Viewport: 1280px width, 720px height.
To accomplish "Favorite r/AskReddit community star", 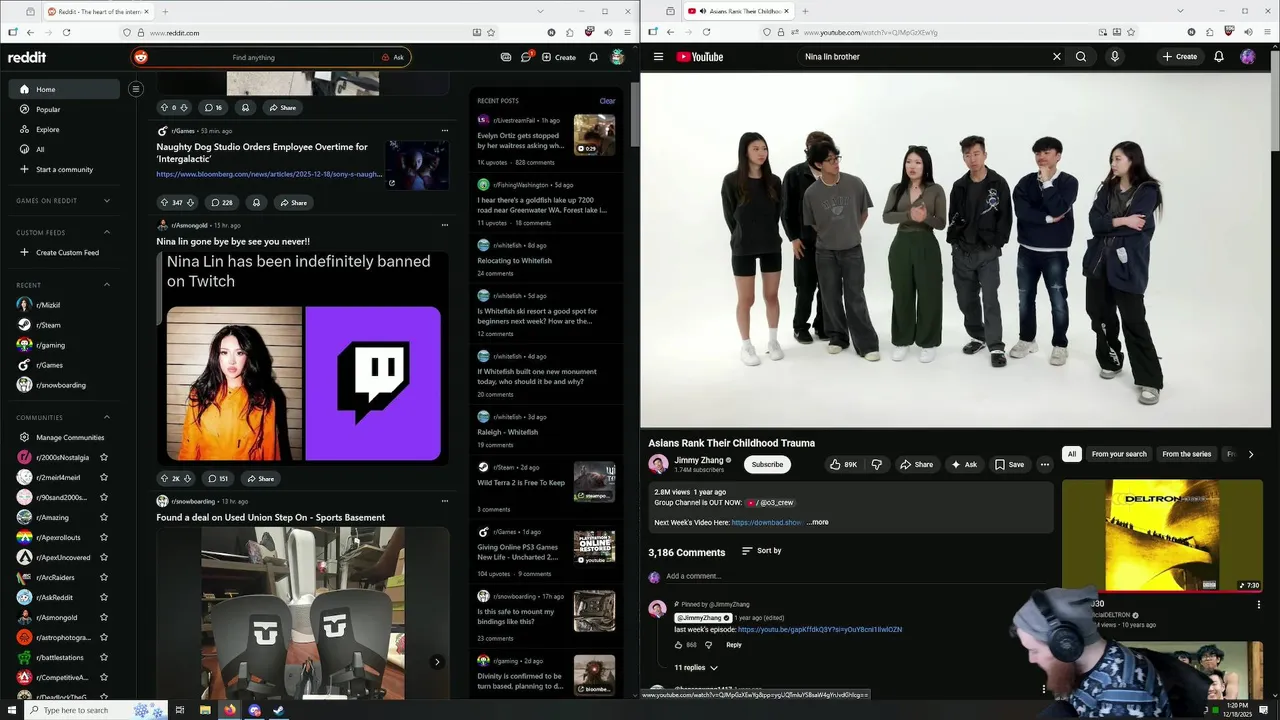I will coord(103,597).
